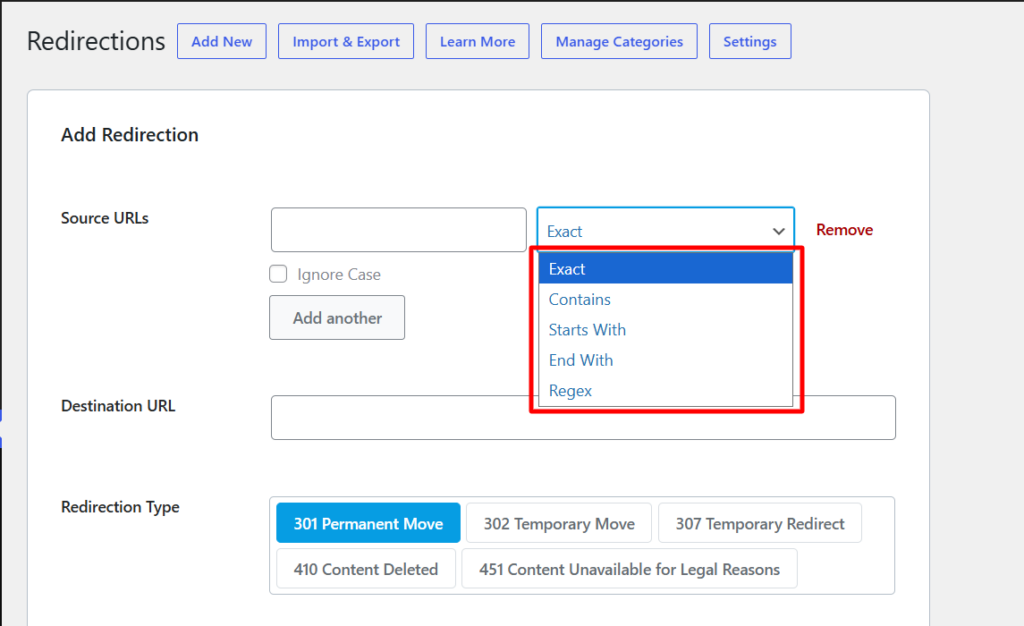Open Import & Export
The image size is (1024, 626).
[345, 41]
